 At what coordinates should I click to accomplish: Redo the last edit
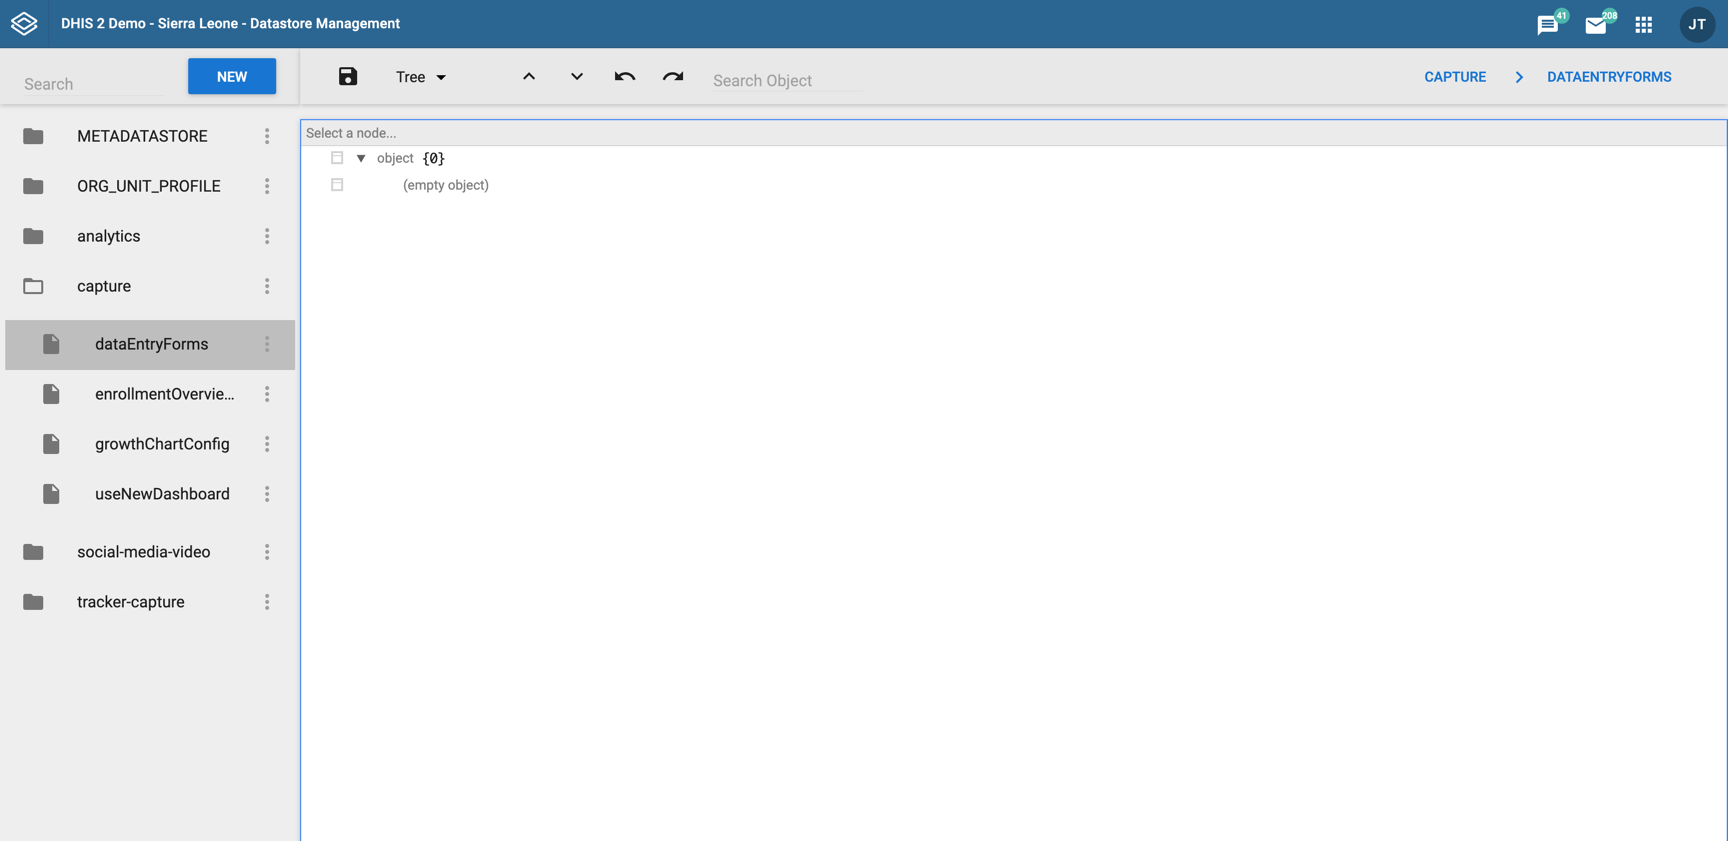point(673,76)
